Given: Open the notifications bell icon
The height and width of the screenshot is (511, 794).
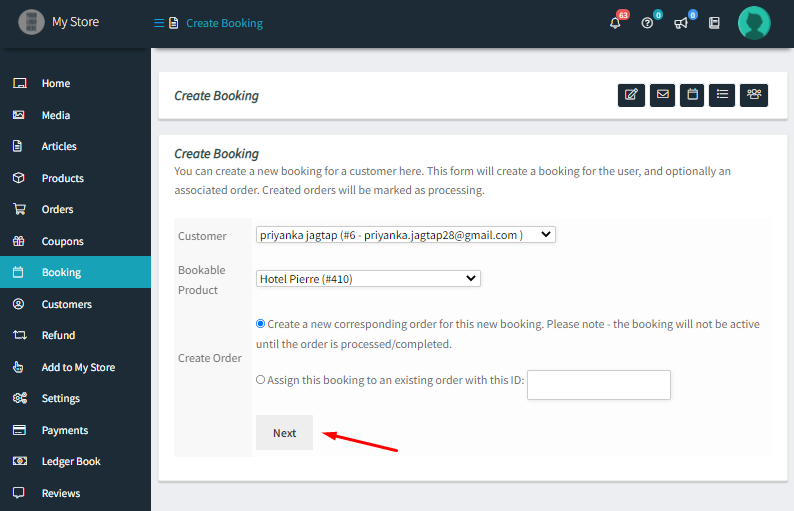Looking at the screenshot, I should 615,23.
